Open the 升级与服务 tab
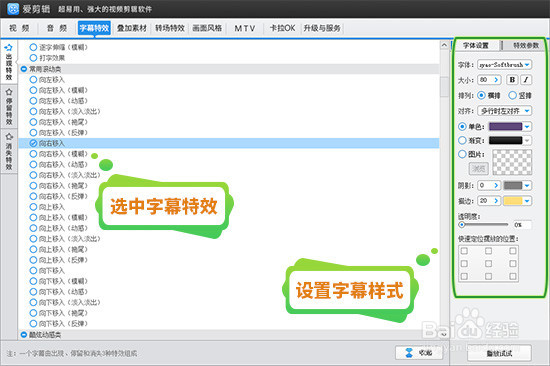The height and width of the screenshot is (366, 550). pos(322,28)
